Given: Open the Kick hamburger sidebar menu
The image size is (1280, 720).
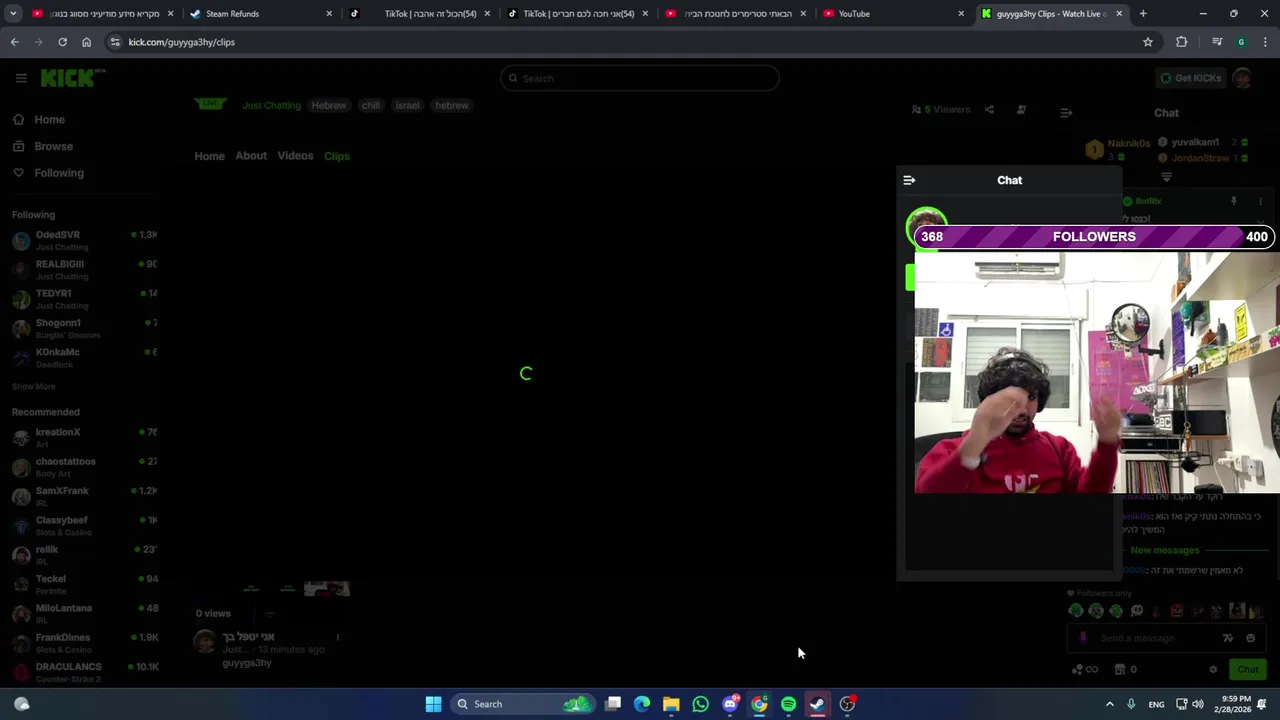Looking at the screenshot, I should pos(20,78).
